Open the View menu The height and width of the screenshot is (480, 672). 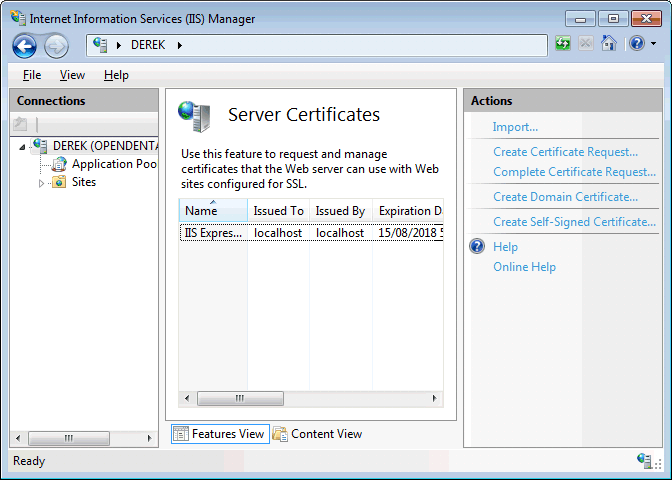click(72, 75)
